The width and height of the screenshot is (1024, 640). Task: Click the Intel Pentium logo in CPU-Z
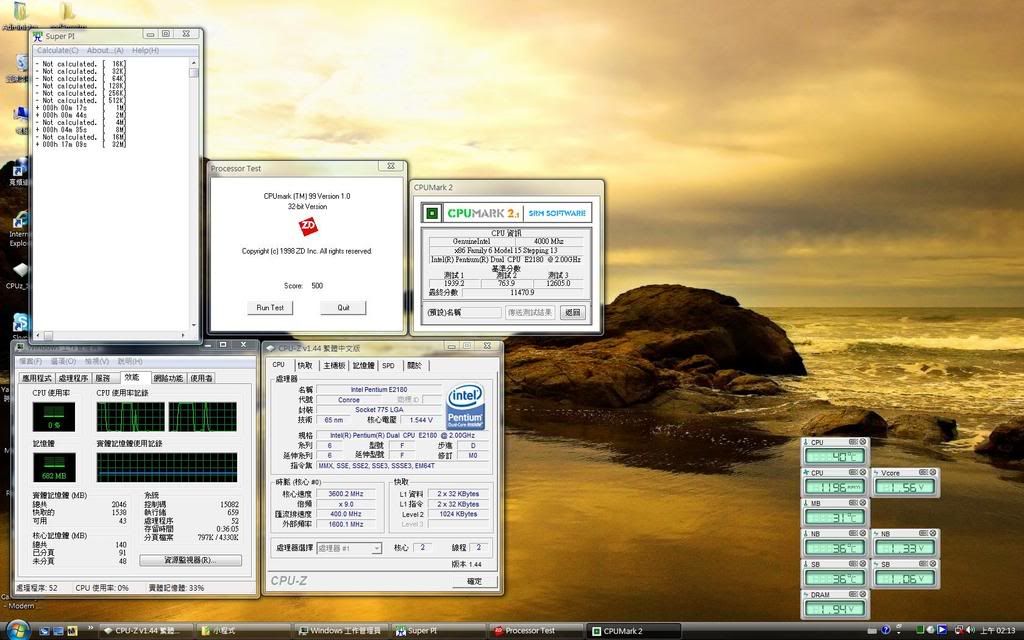click(465, 406)
